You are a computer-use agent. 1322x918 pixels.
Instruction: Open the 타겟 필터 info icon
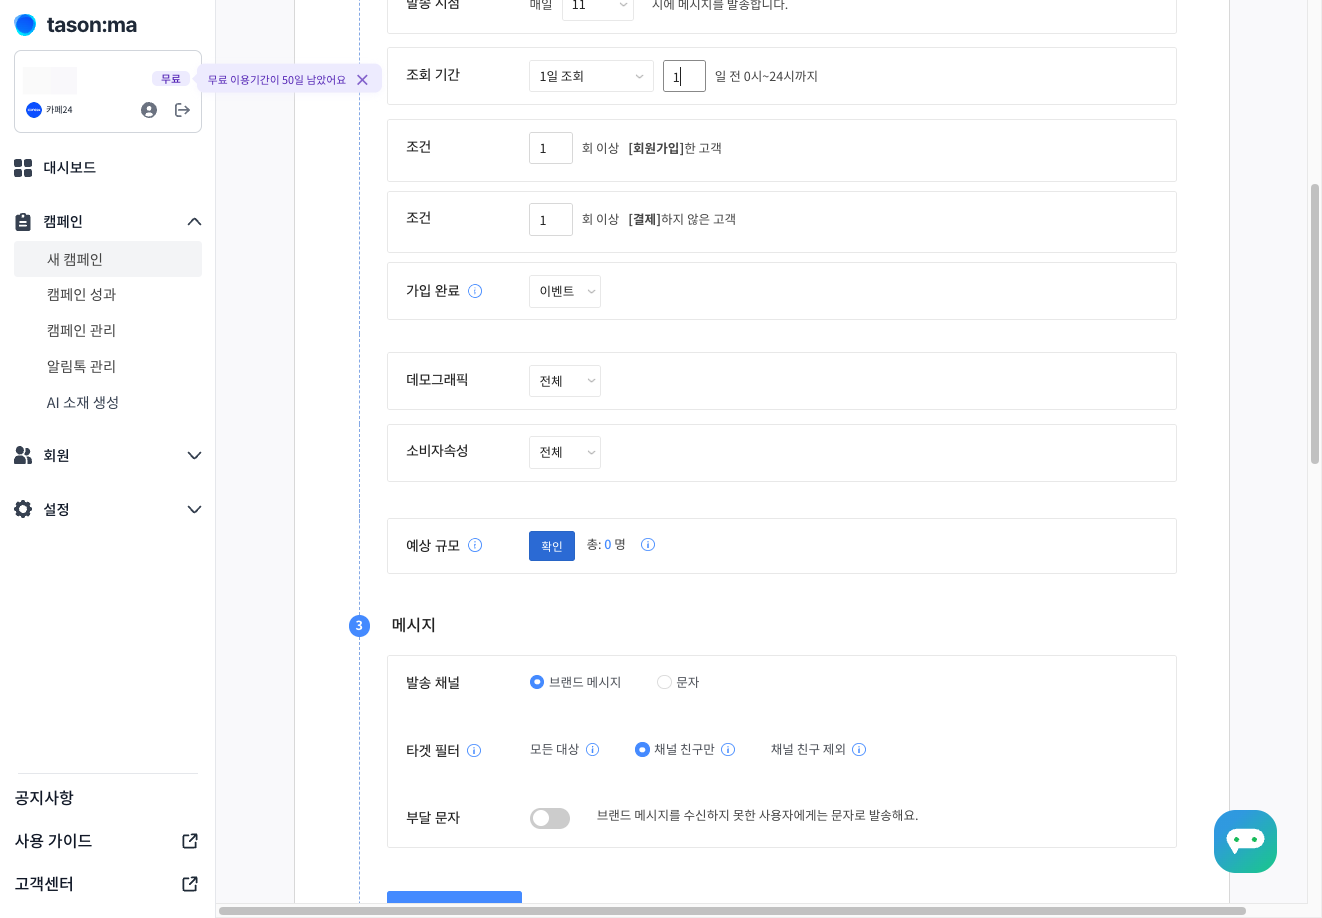[474, 751]
